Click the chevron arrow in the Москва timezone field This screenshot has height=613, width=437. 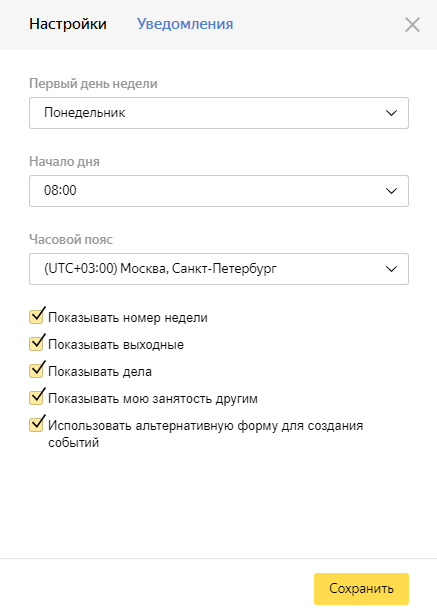tap(391, 269)
